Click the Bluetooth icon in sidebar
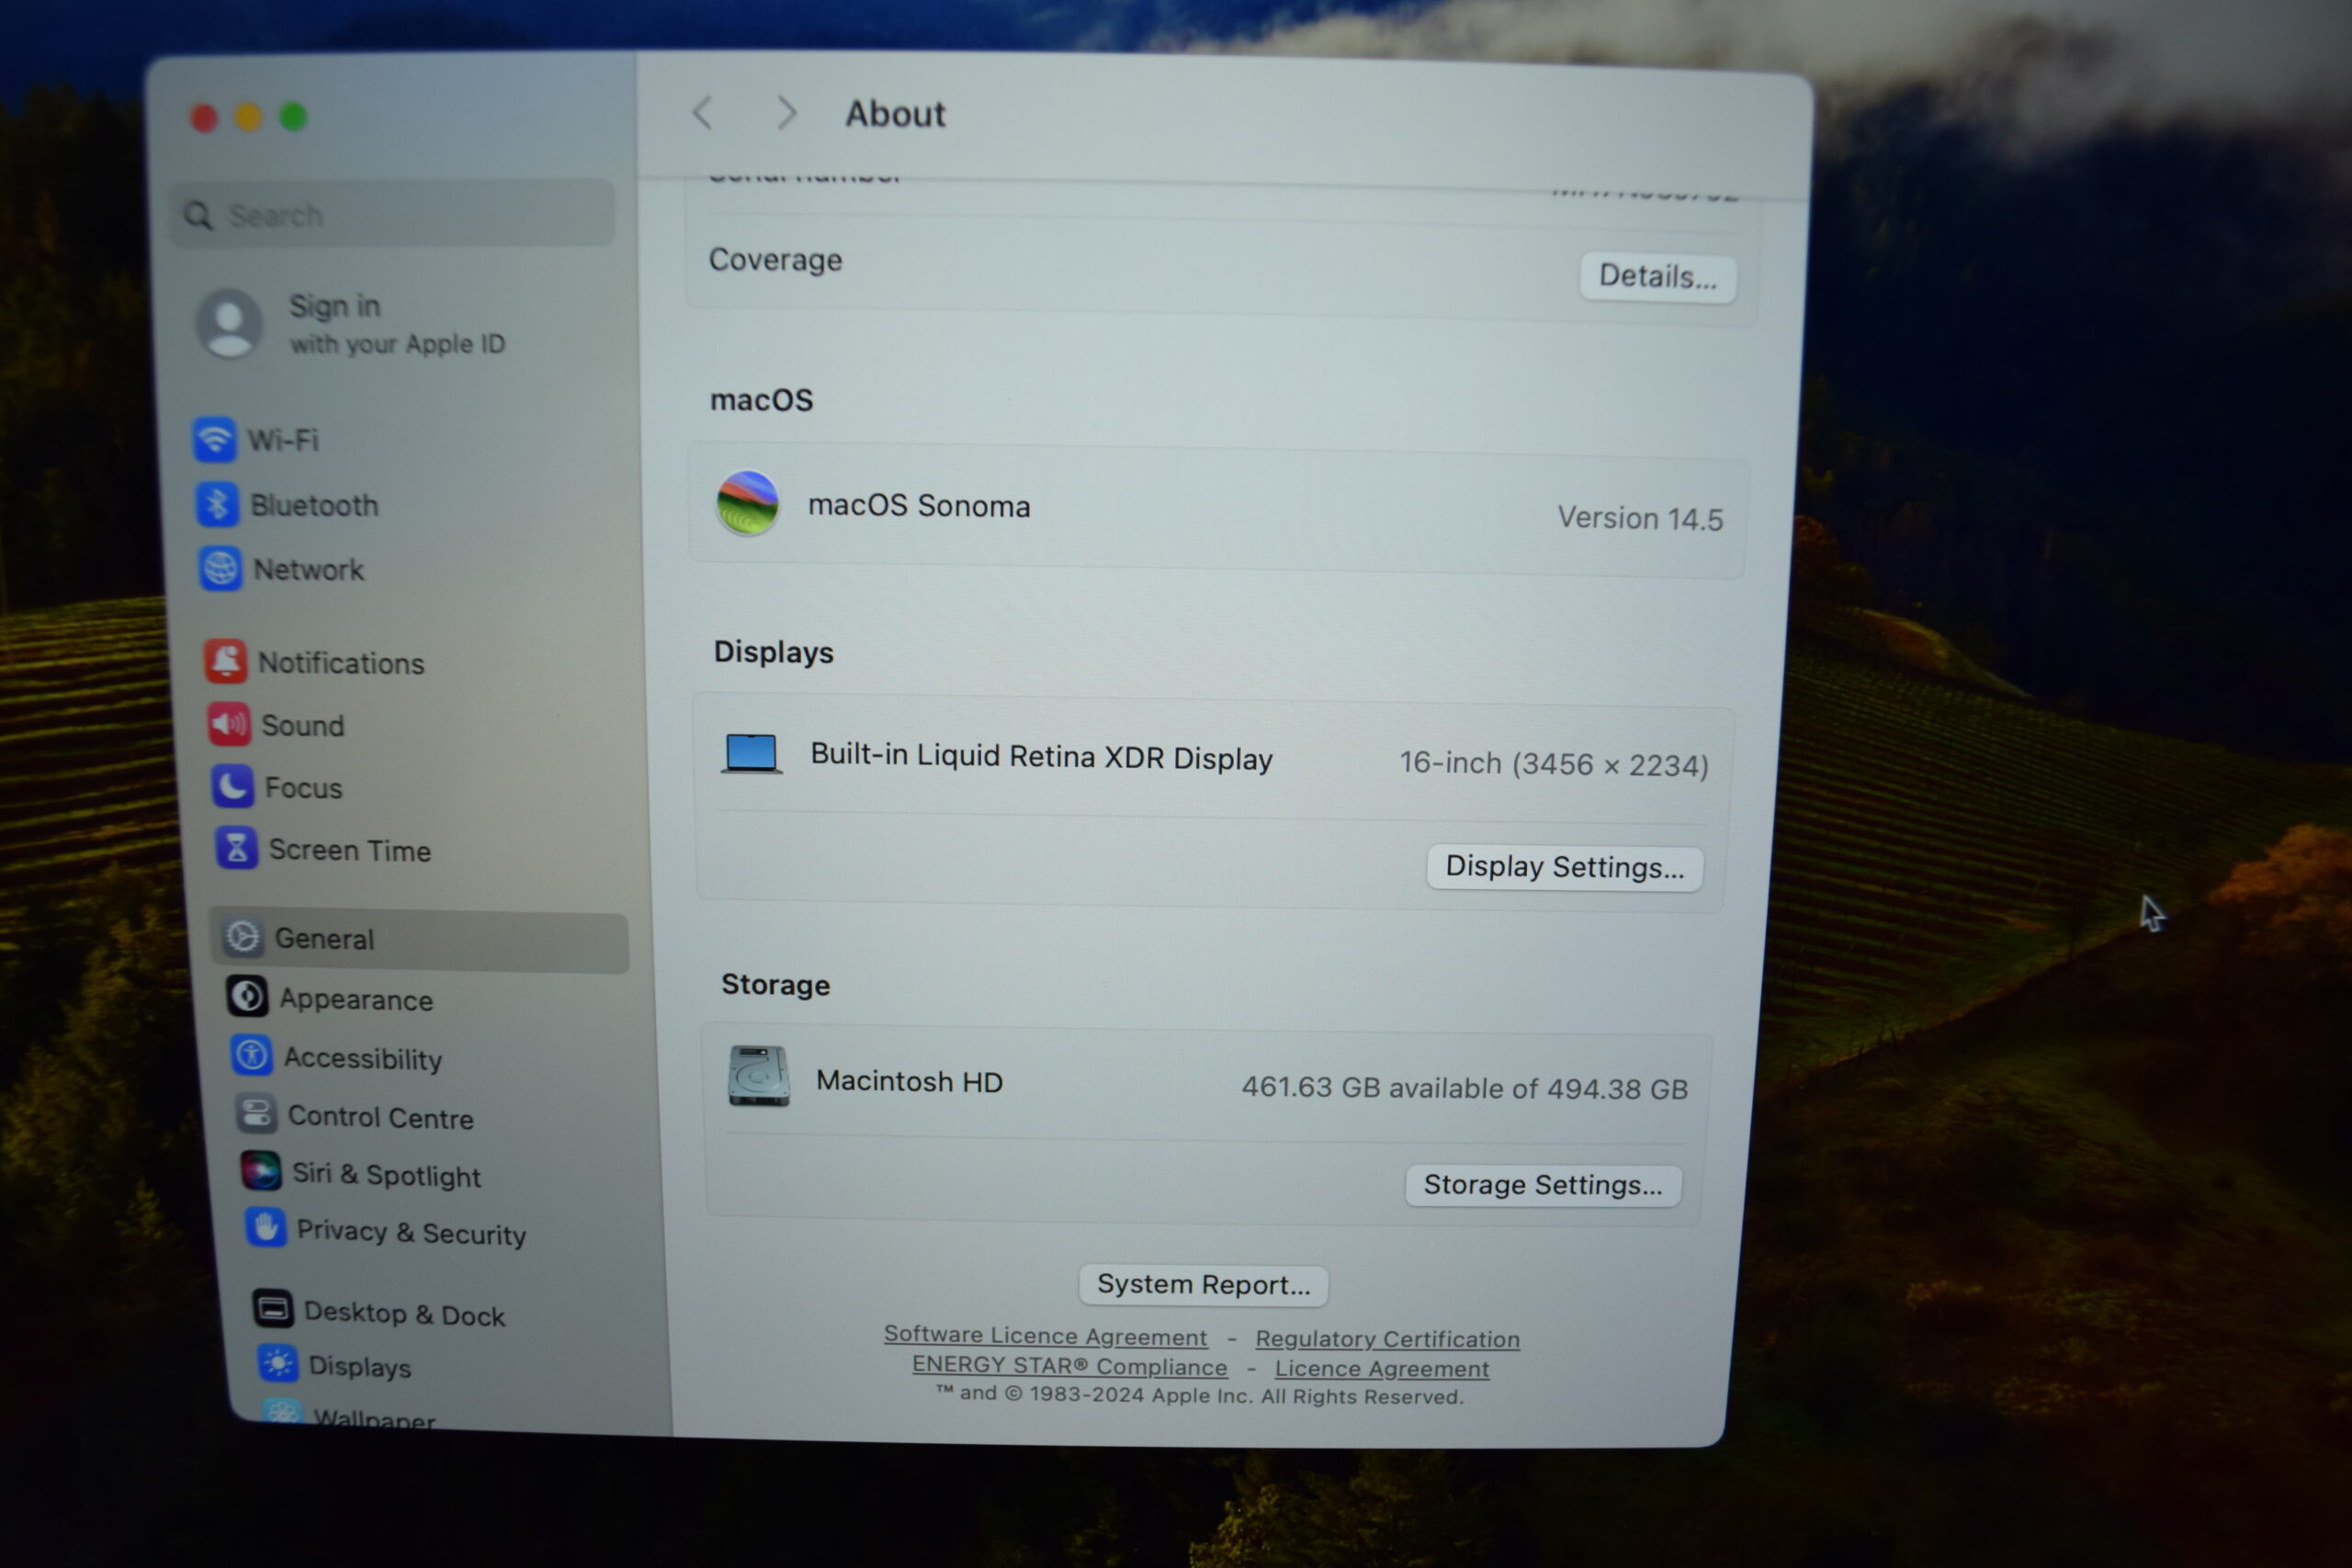Screen dimensions: 2352x1568 (217, 504)
